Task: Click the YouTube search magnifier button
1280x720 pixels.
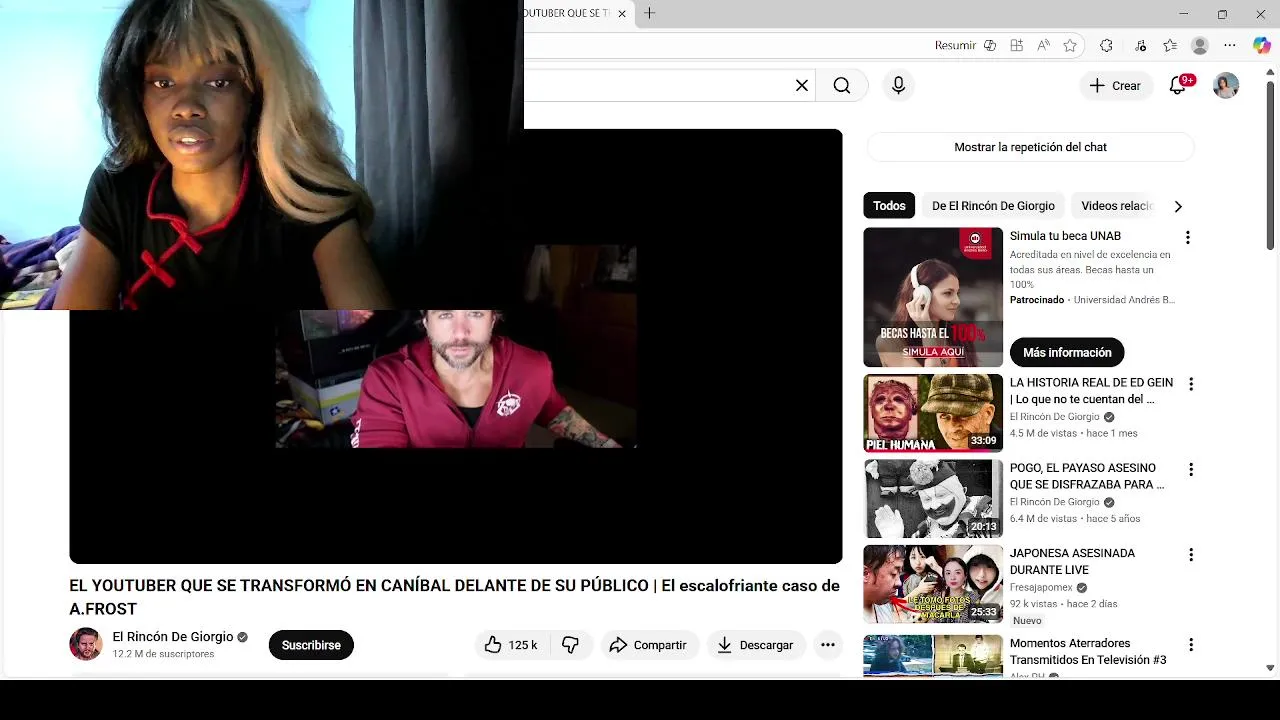Action: [x=842, y=86]
